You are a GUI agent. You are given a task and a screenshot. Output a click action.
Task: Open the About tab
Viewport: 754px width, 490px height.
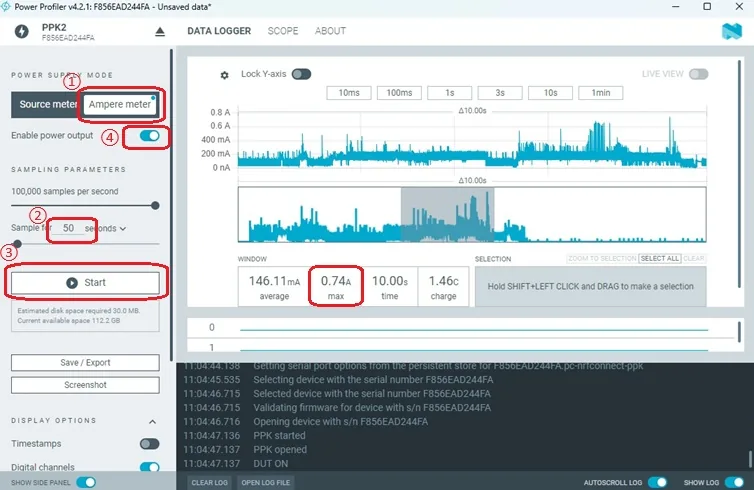330,31
